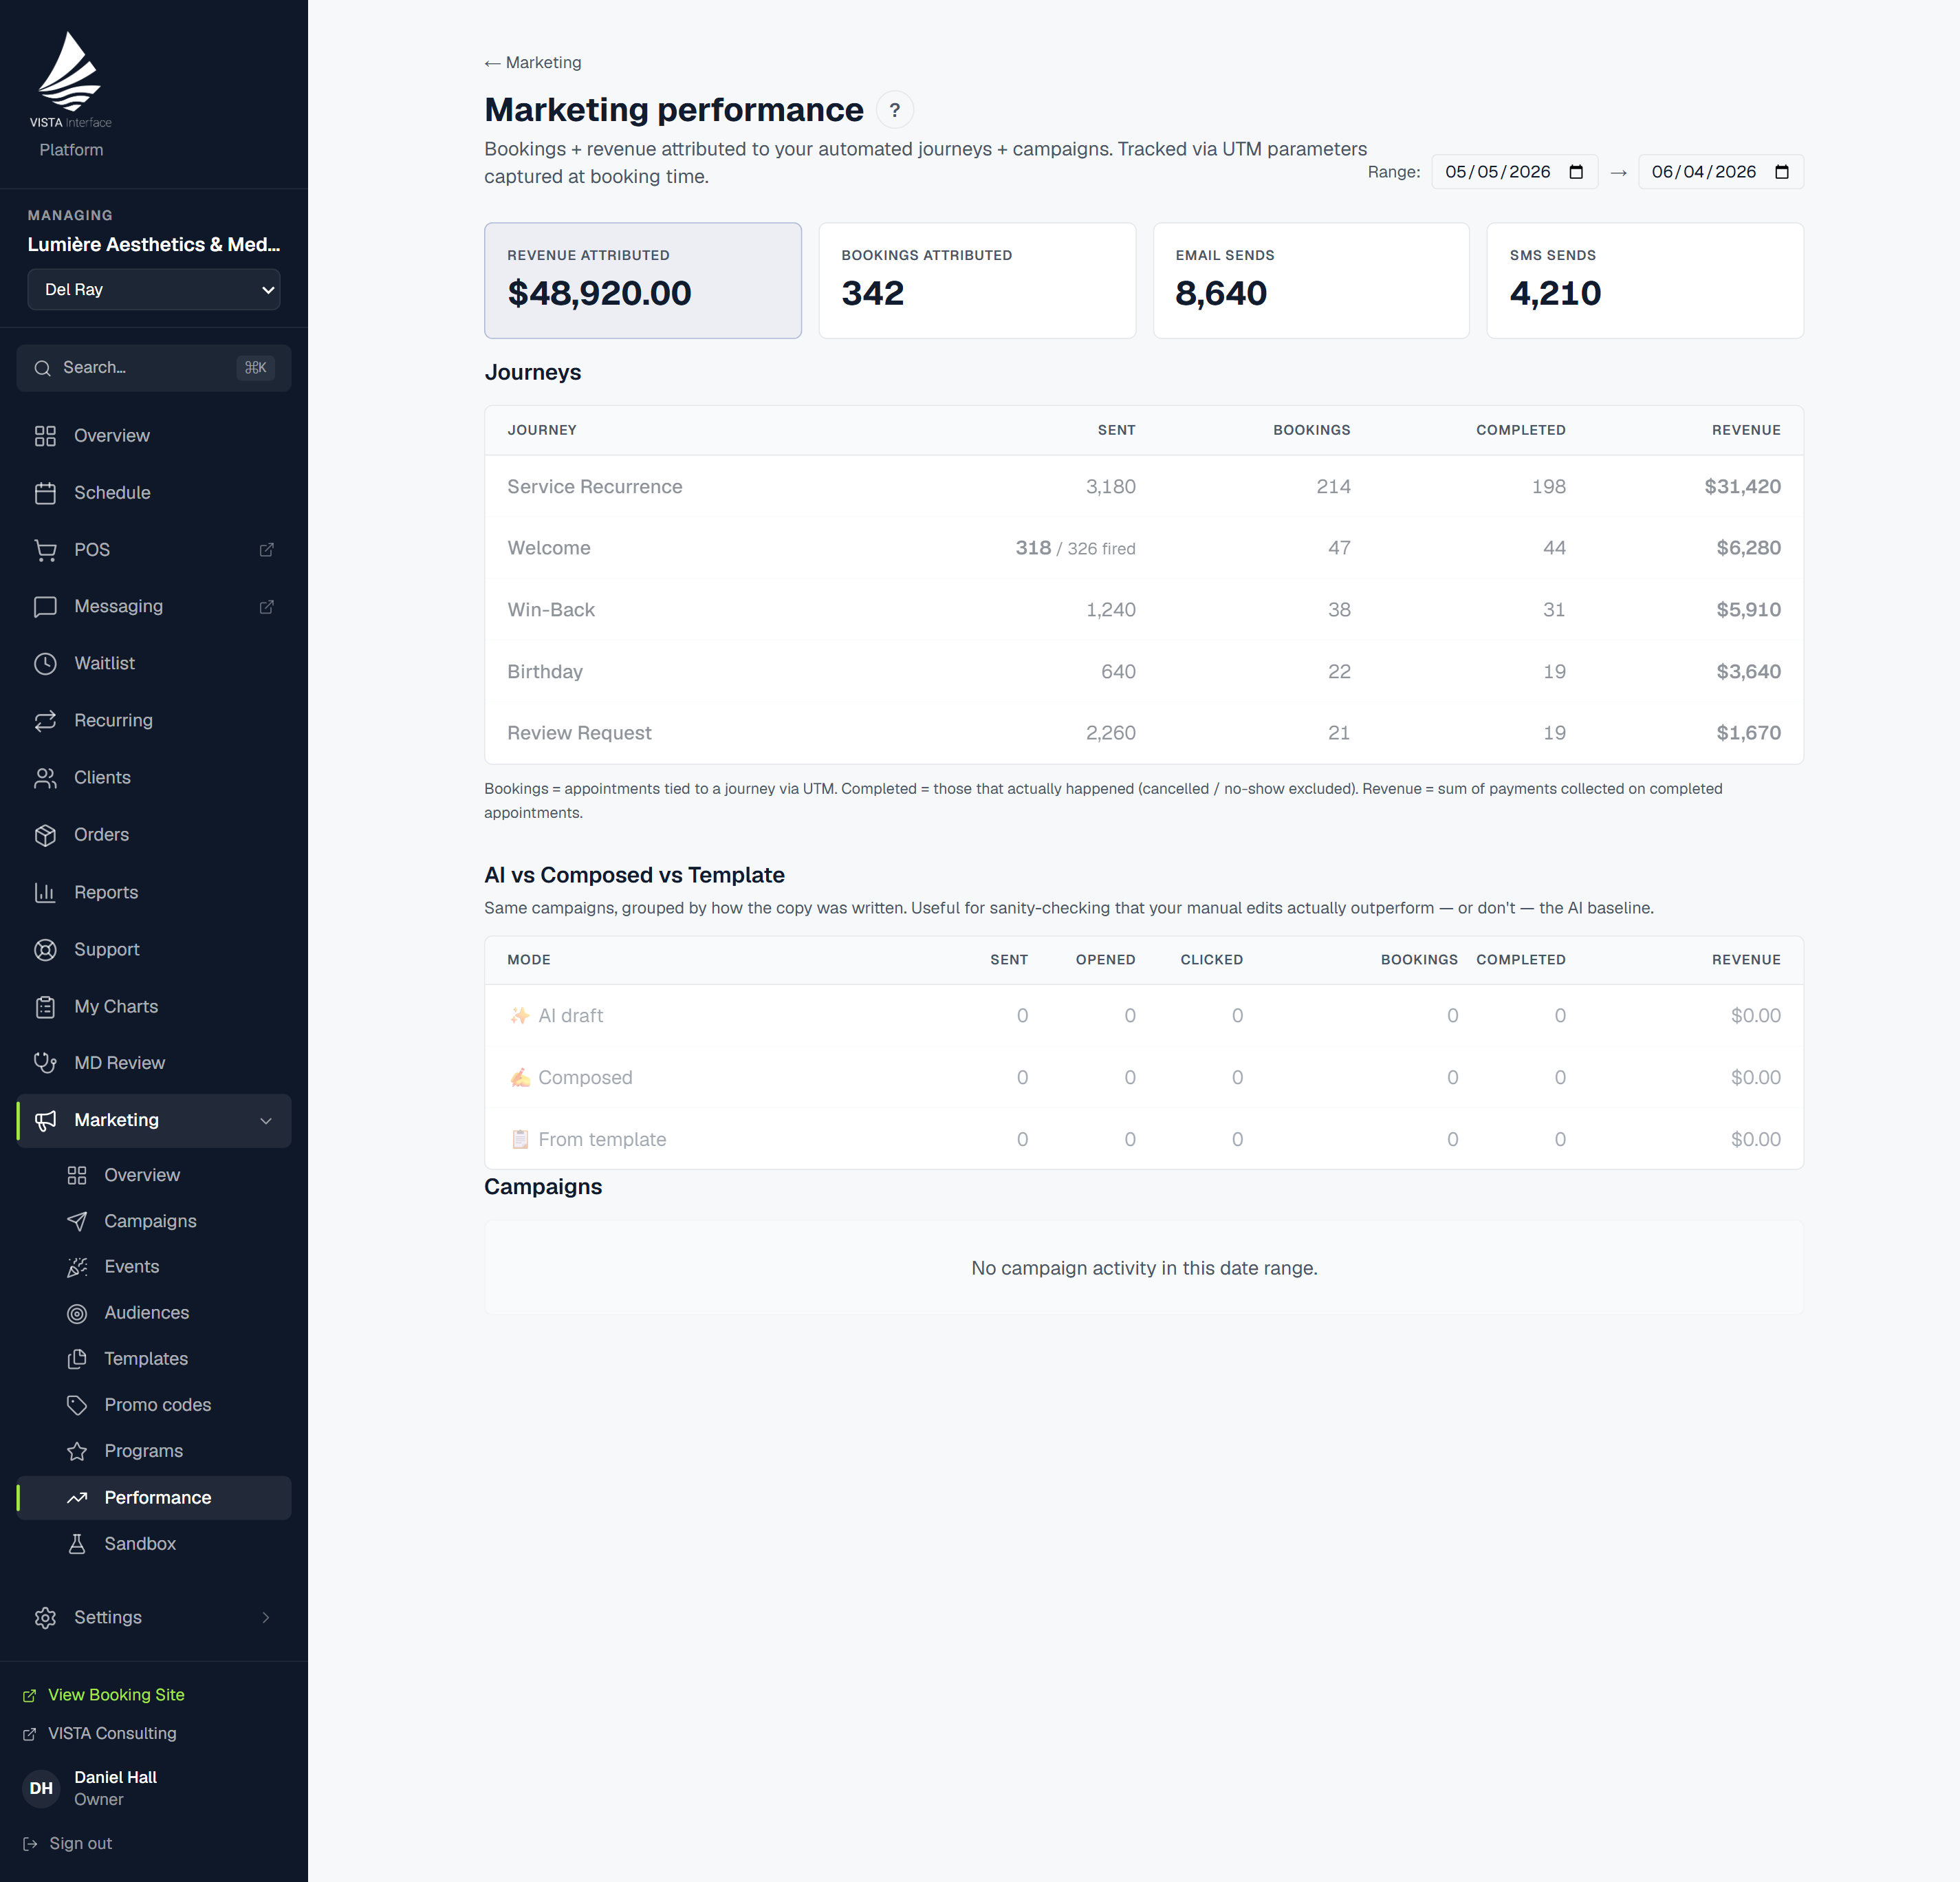
Task: Click the Support lifebuoy icon
Action: [45, 950]
